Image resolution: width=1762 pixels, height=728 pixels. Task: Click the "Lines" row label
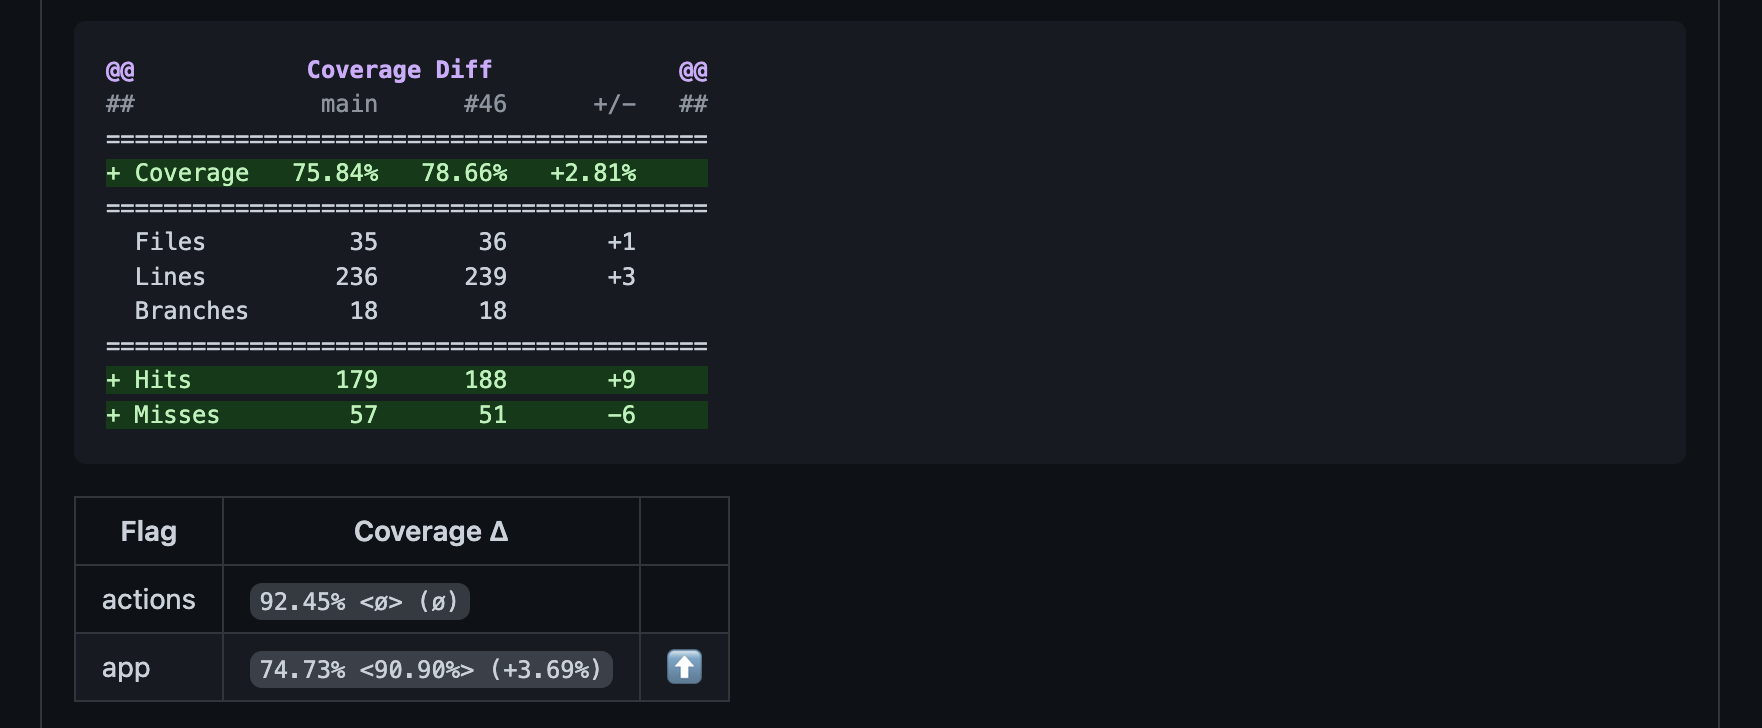[170, 277]
